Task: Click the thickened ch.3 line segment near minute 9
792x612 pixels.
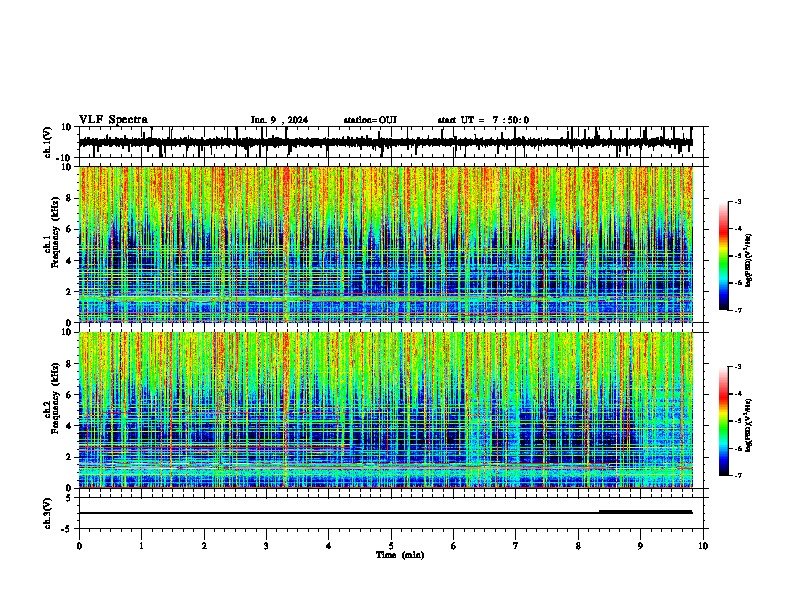Action: pos(646,512)
